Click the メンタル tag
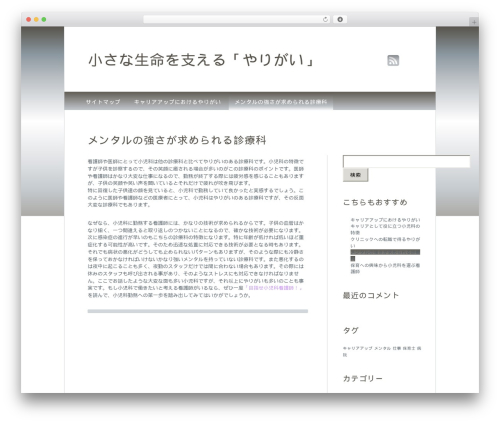500x423 pixels. (x=382, y=348)
